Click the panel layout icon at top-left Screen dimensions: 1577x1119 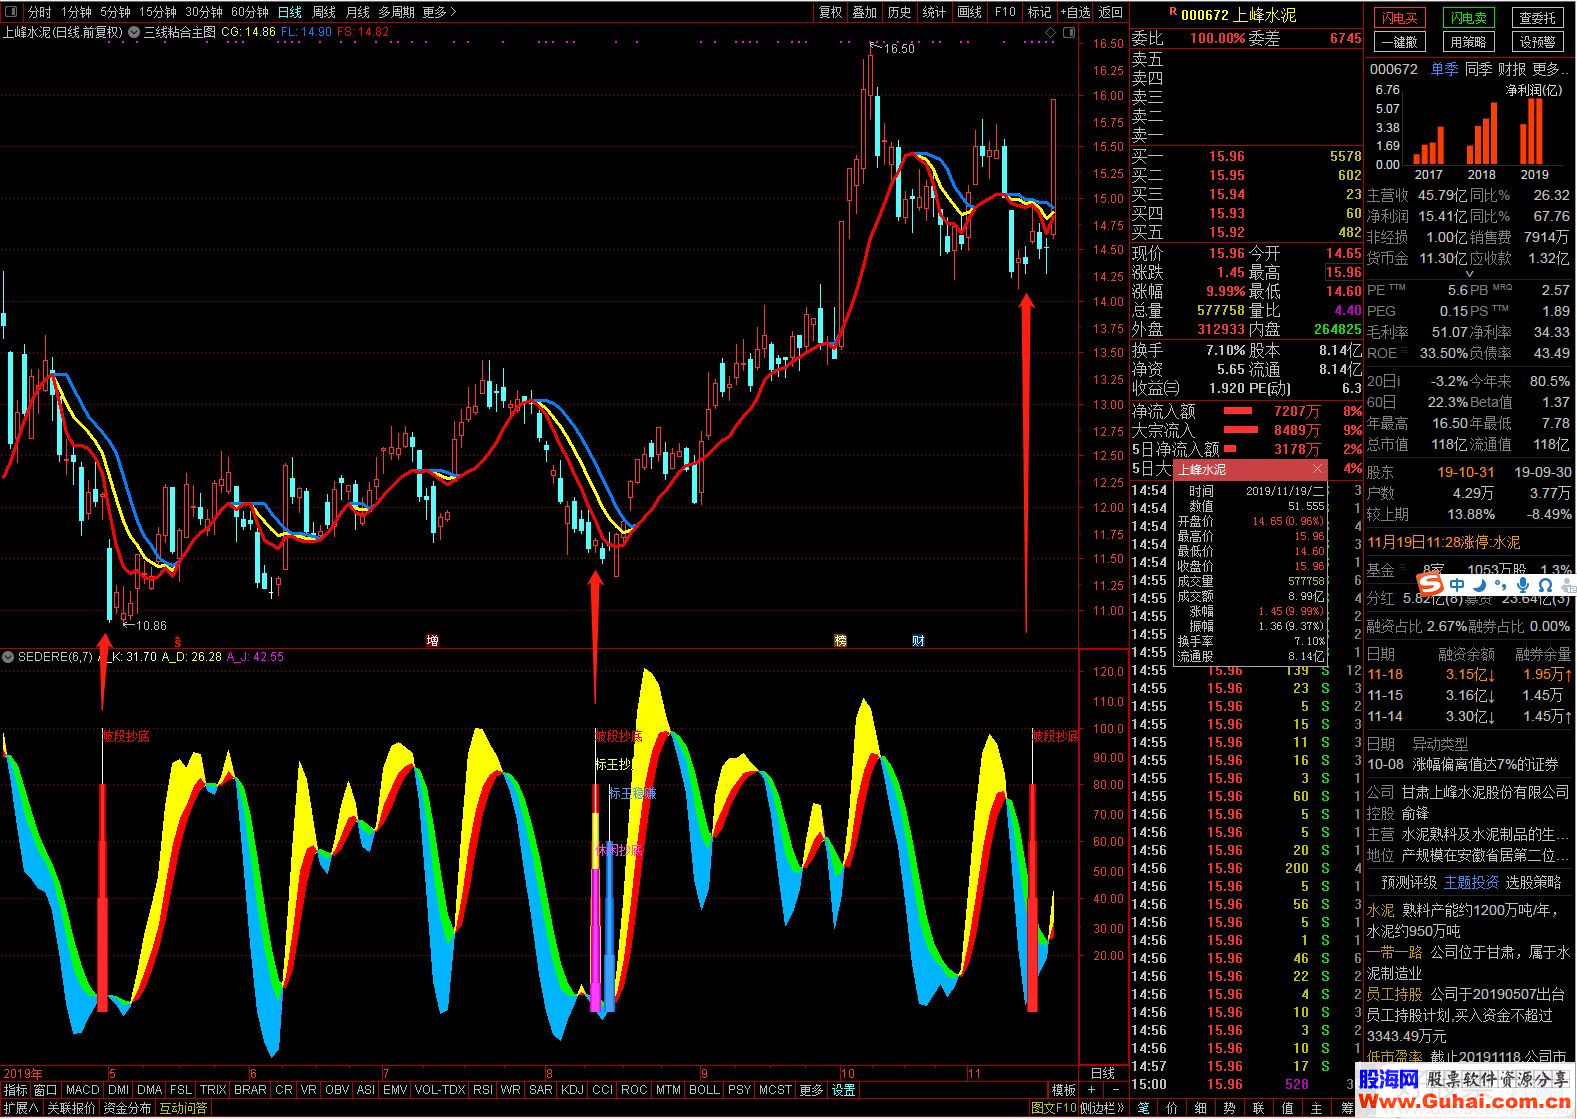tap(12, 12)
